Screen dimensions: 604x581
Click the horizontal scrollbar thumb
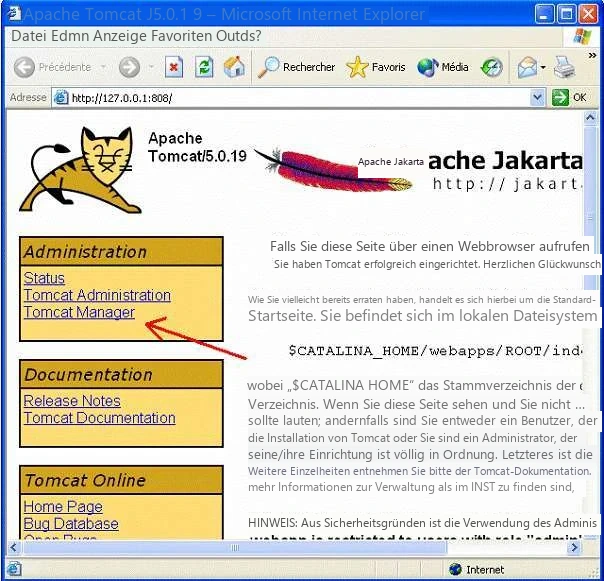(235, 547)
